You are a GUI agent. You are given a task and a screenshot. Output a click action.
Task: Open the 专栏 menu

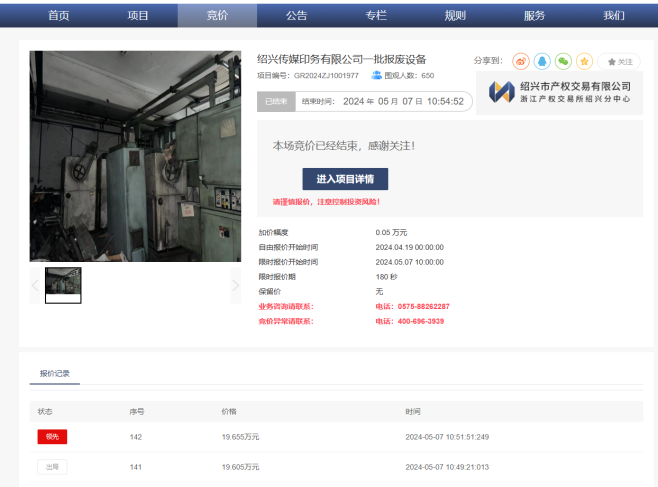coord(376,16)
